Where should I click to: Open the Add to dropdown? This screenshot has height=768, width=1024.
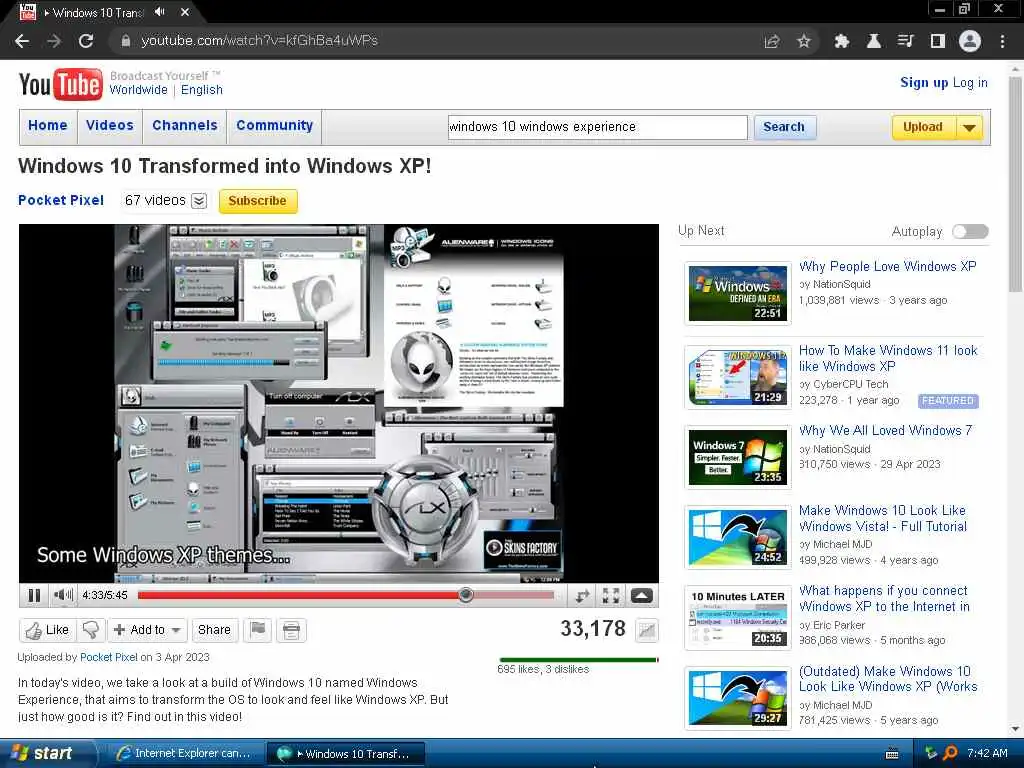pyautogui.click(x=148, y=630)
